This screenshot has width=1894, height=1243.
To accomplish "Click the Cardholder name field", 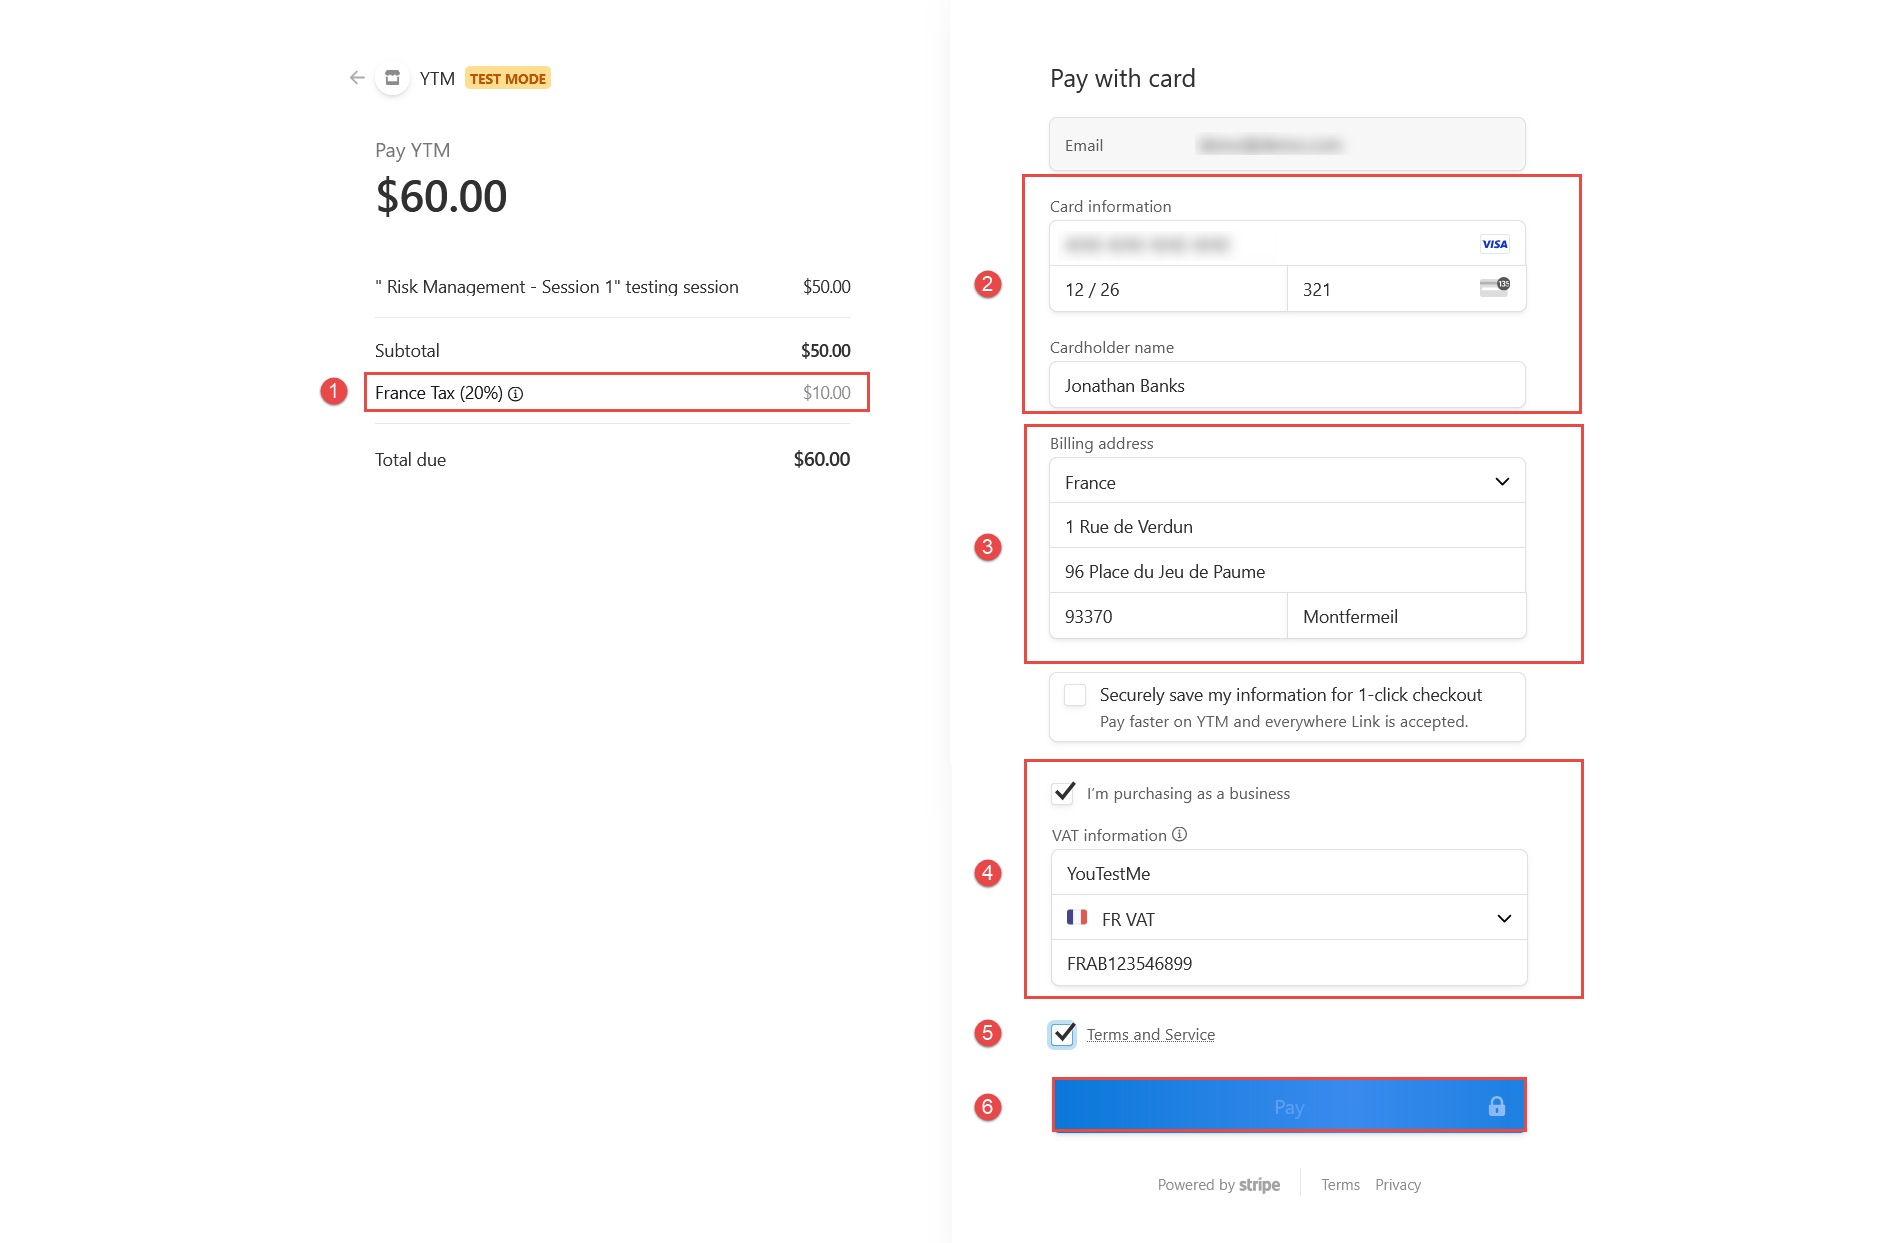I will (x=1288, y=385).
